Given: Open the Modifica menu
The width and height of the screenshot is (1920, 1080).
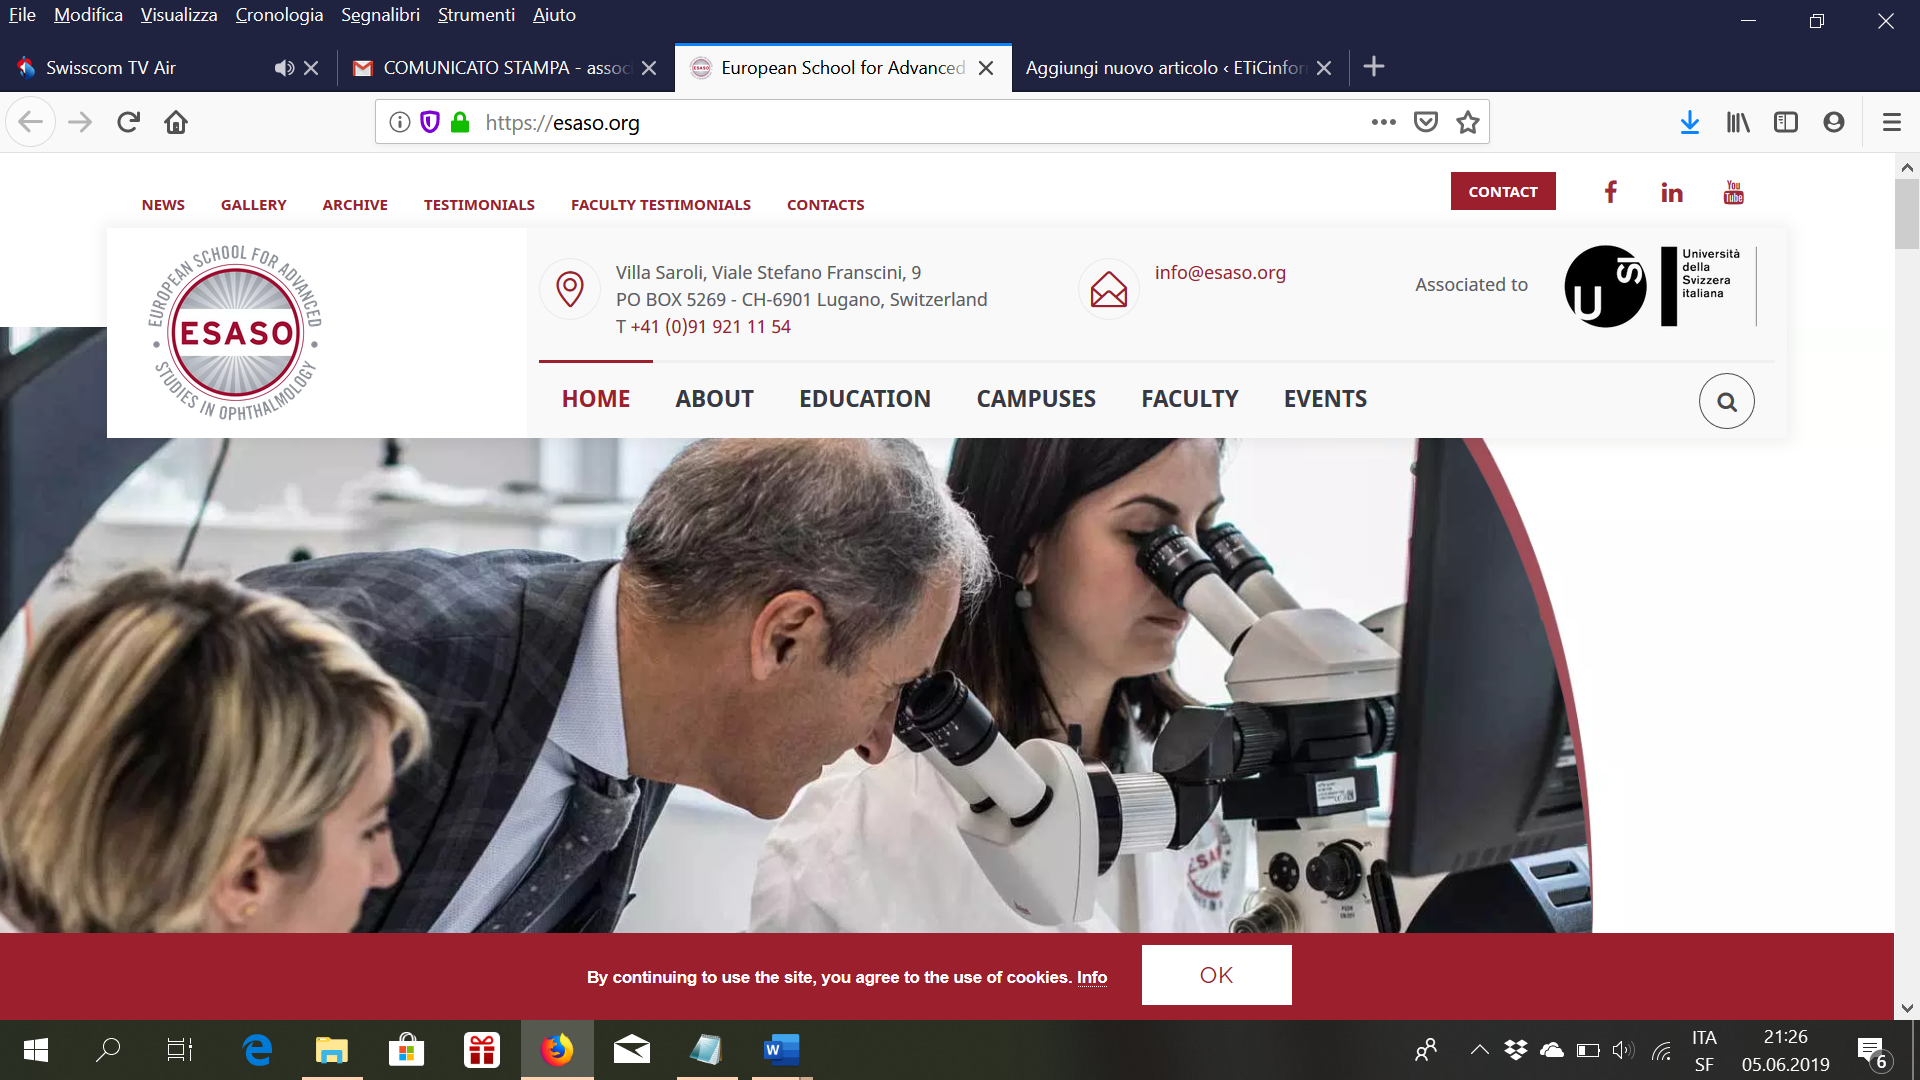Looking at the screenshot, I should pos(88,15).
